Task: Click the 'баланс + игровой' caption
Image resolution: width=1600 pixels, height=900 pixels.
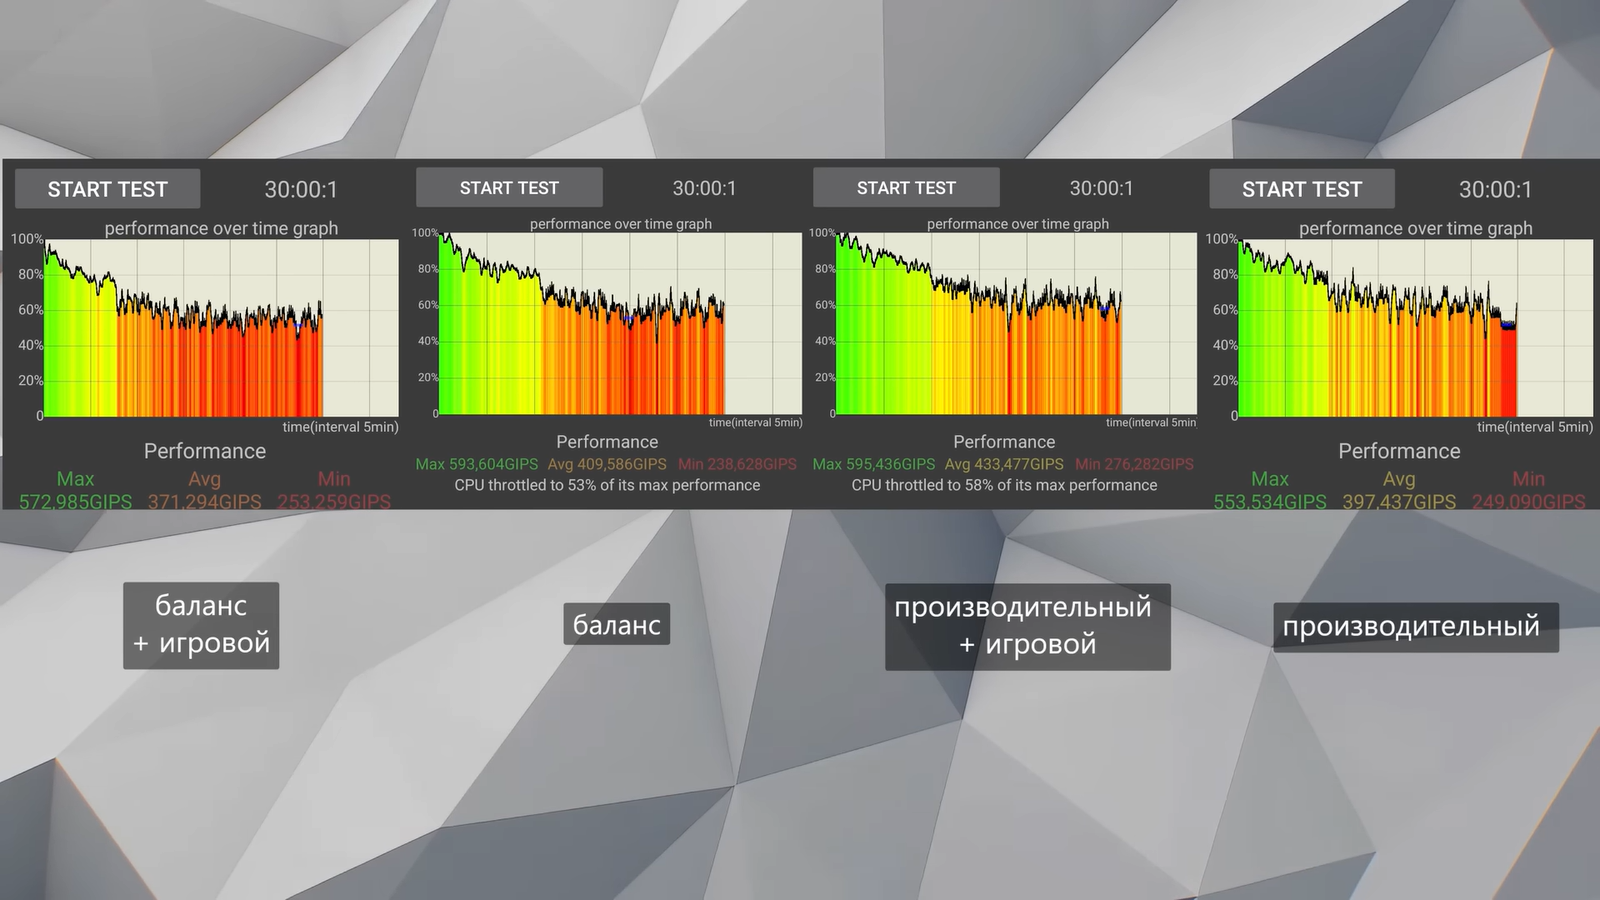Action: coord(201,625)
